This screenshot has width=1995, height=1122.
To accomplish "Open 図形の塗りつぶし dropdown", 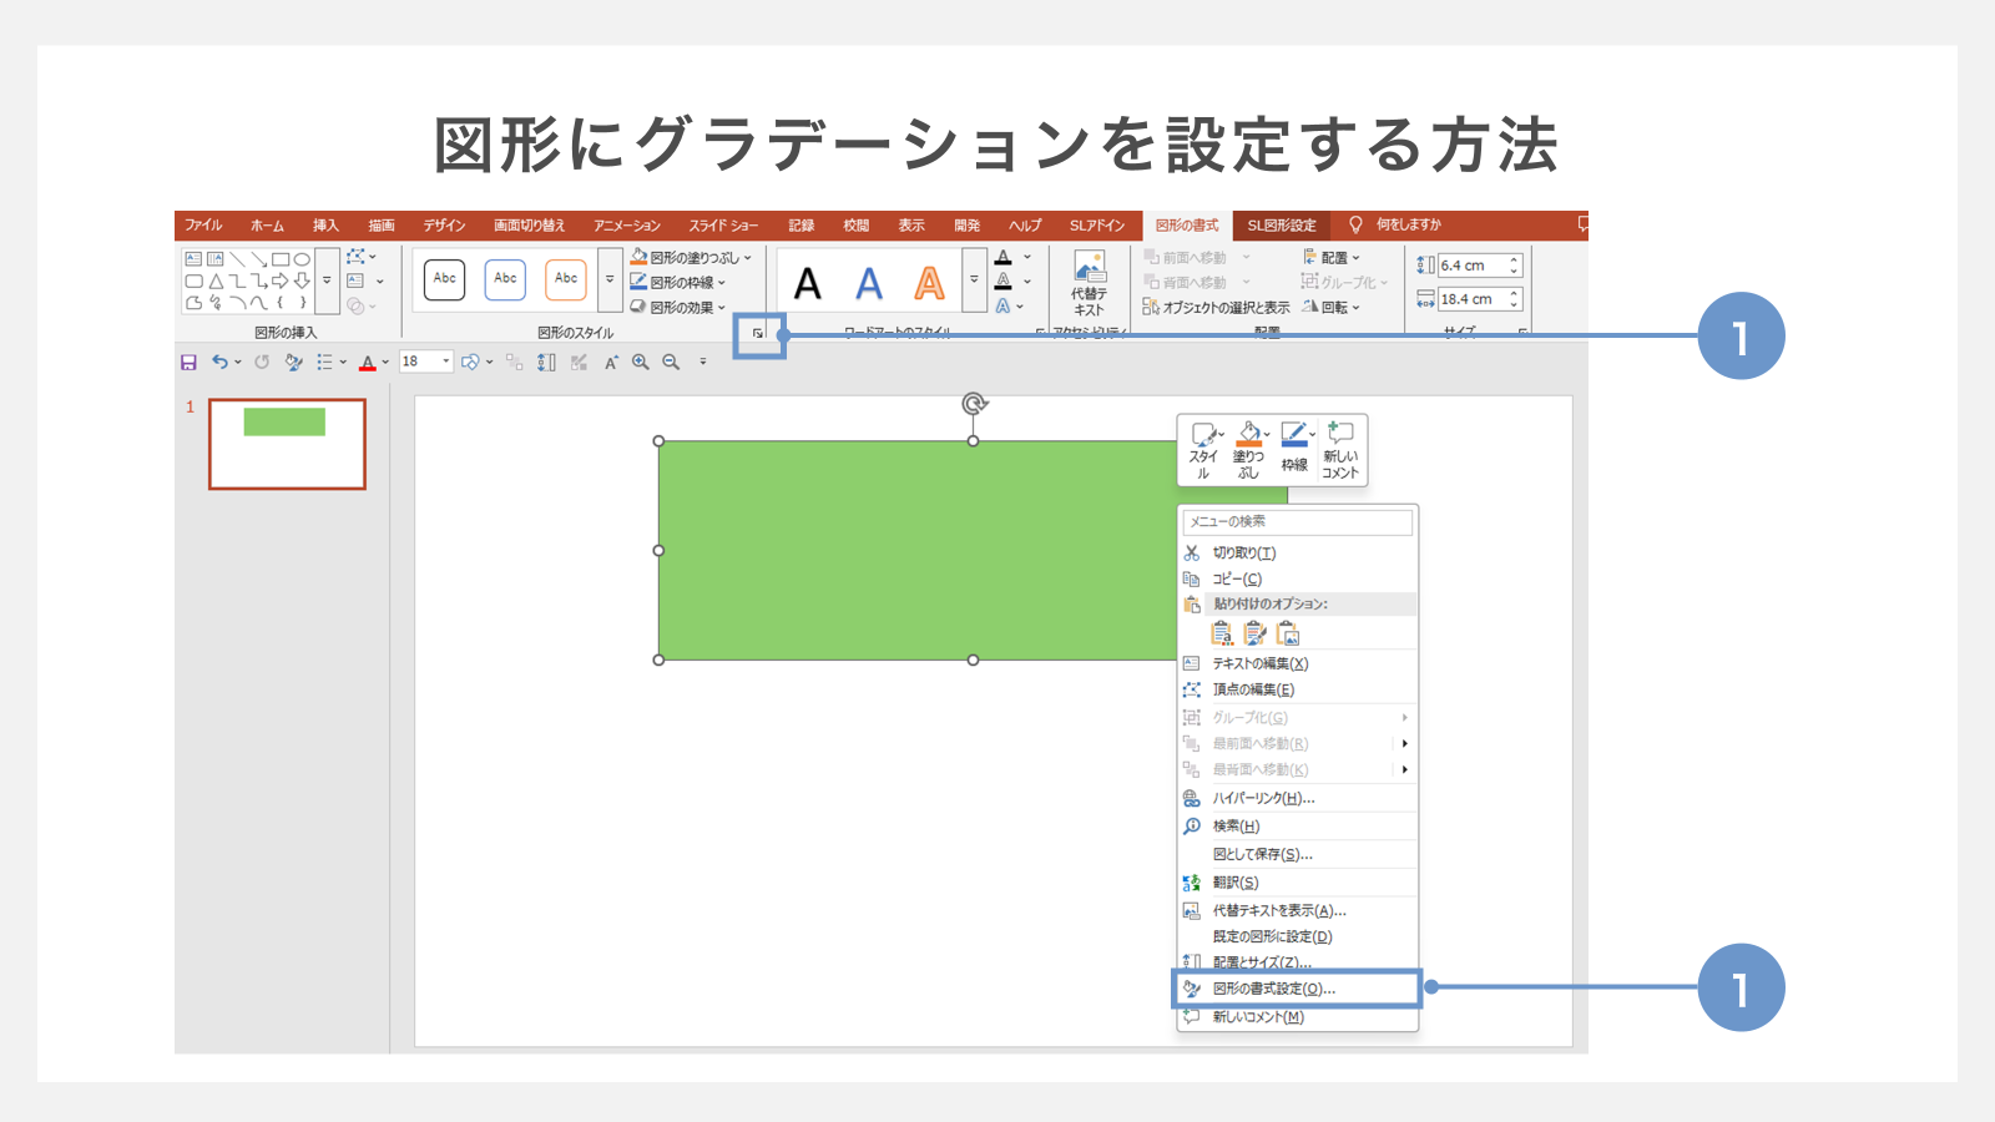I will (692, 258).
